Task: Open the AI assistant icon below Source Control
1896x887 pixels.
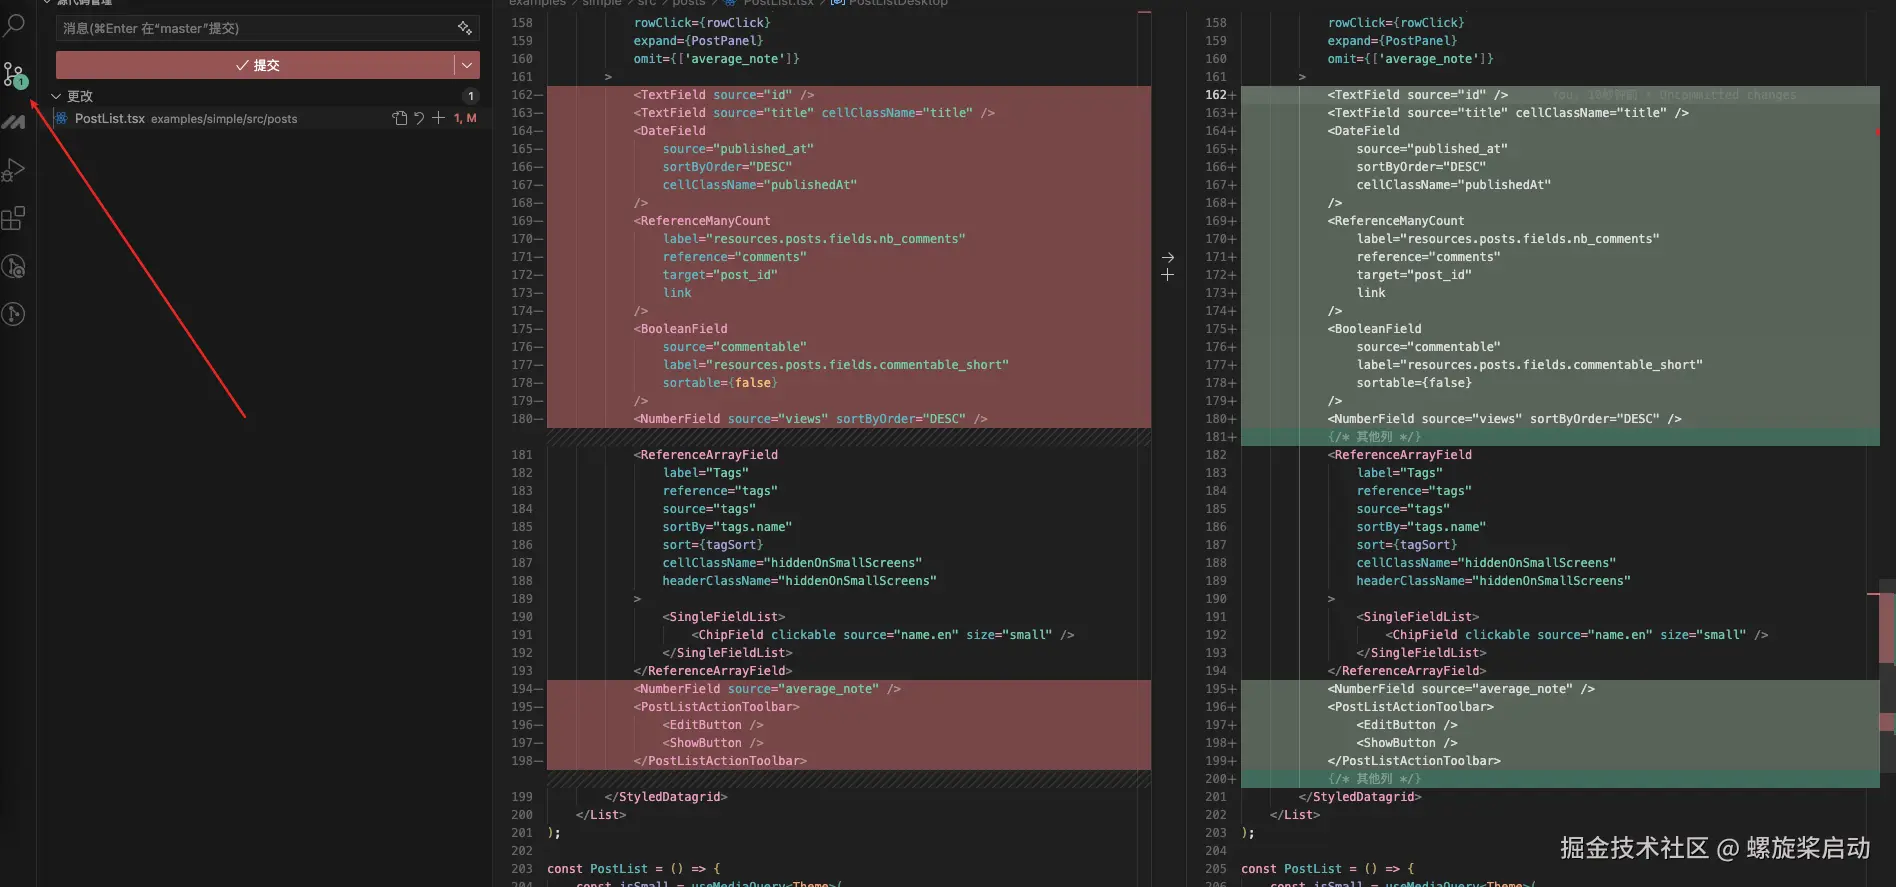Action: [14, 122]
